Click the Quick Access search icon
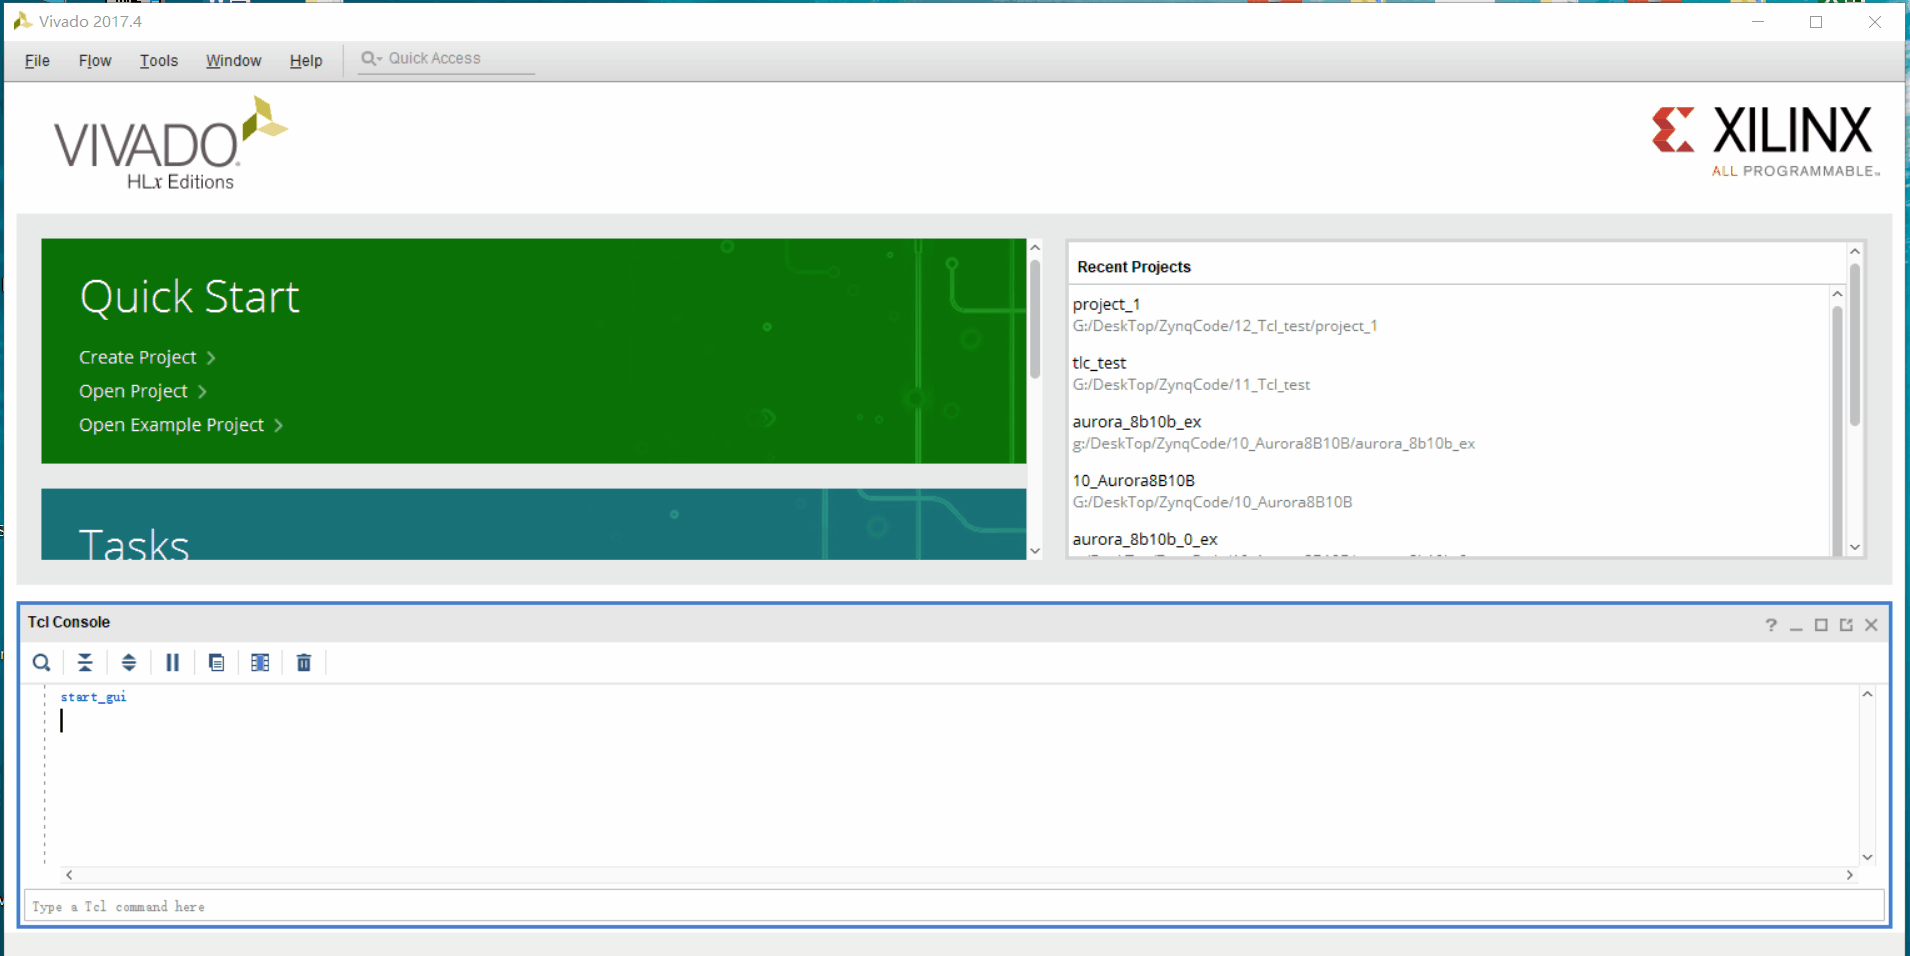This screenshot has width=1910, height=956. pyautogui.click(x=371, y=58)
